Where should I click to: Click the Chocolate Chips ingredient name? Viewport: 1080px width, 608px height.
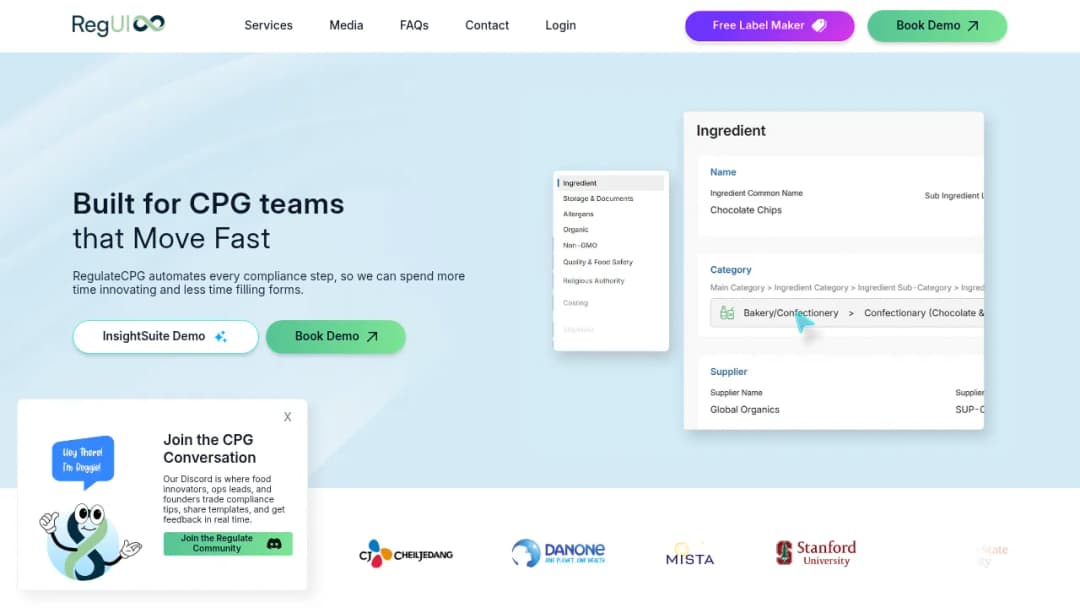746,210
